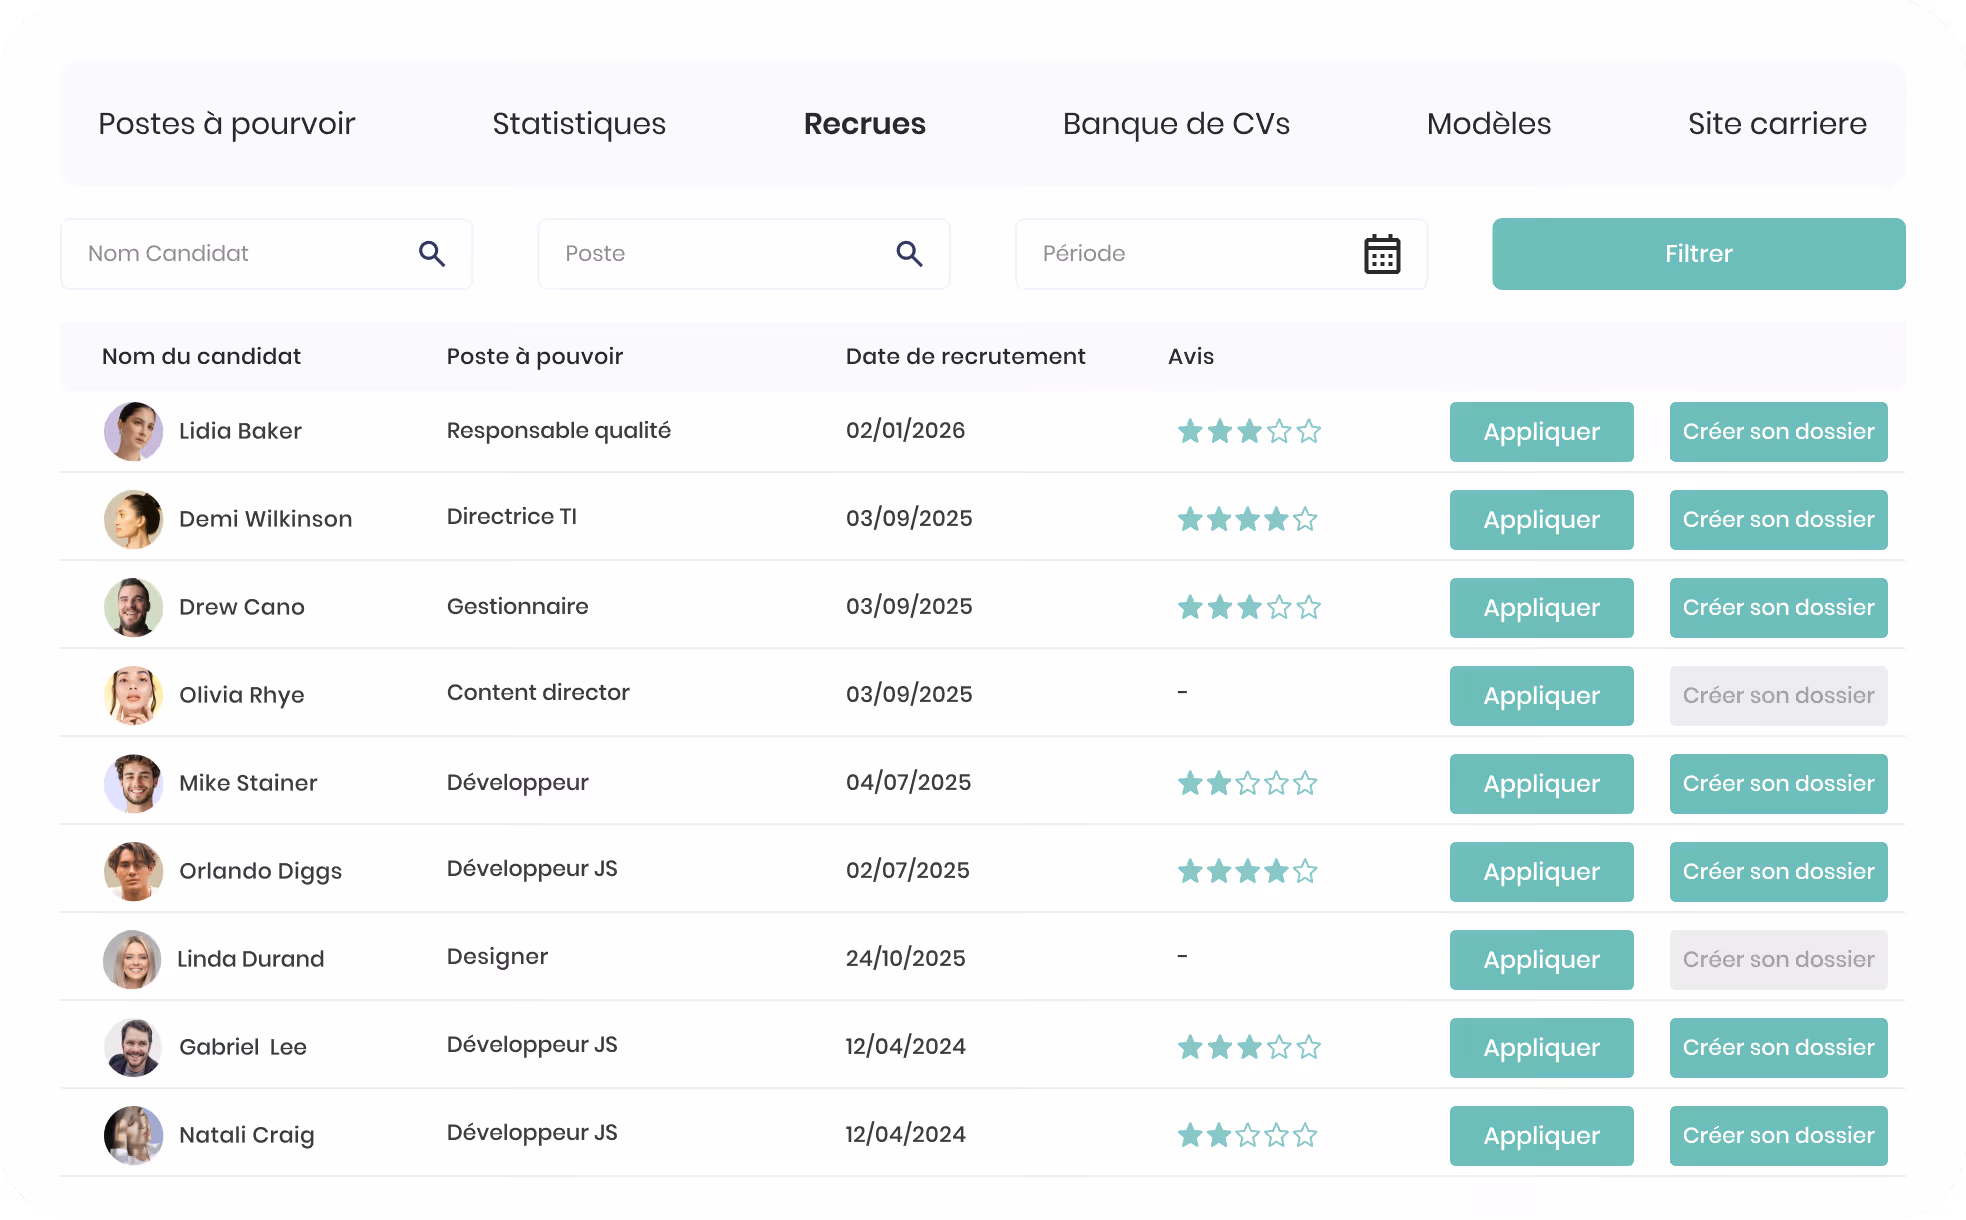Click the Date de recrutement column header

965,356
